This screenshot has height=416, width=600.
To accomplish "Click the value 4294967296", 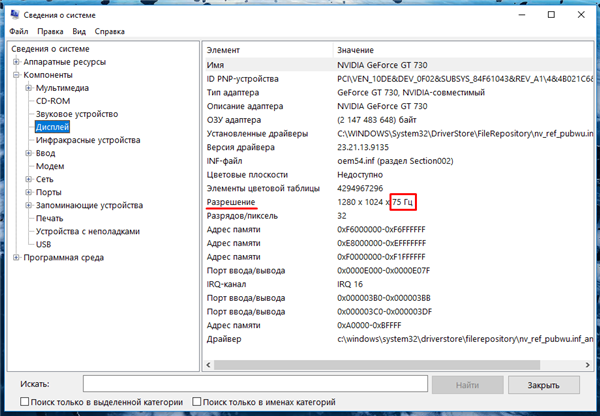I will [x=360, y=188].
